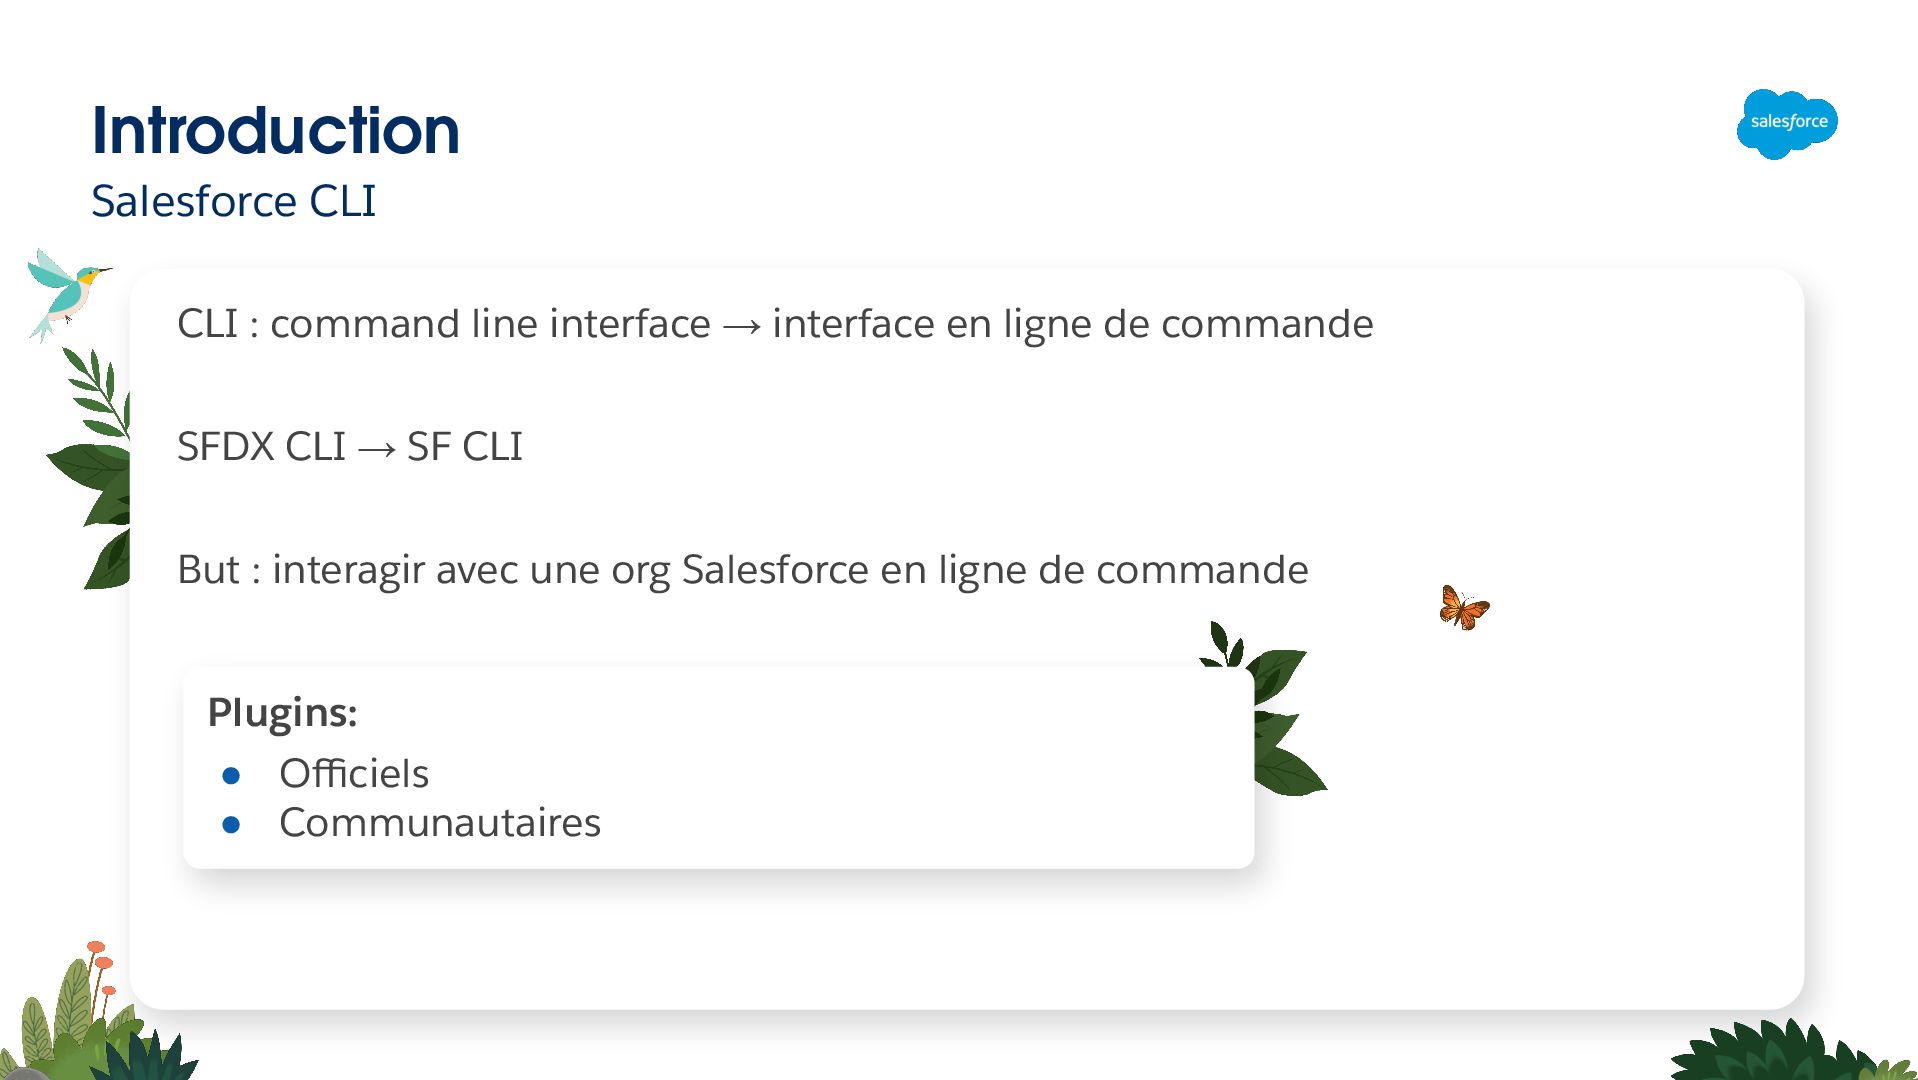Click the hummingbird illustration
The image size is (1918, 1080).
pos(66,291)
